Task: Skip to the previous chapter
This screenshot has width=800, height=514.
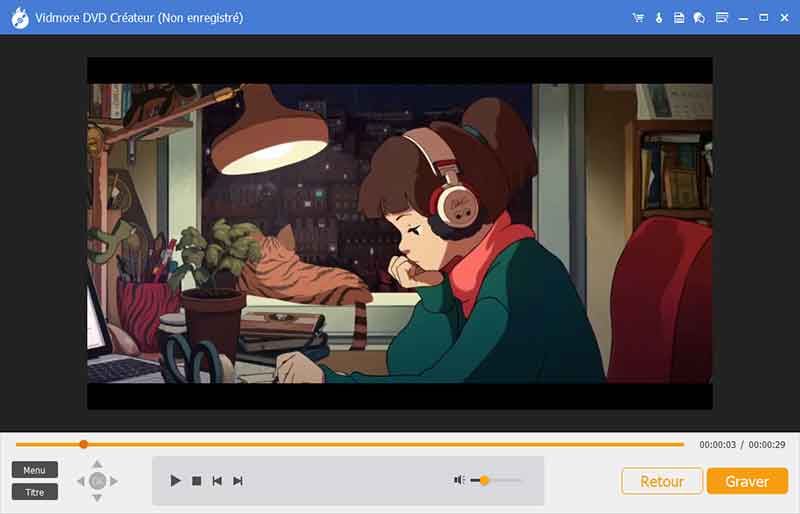Action: coord(217,481)
